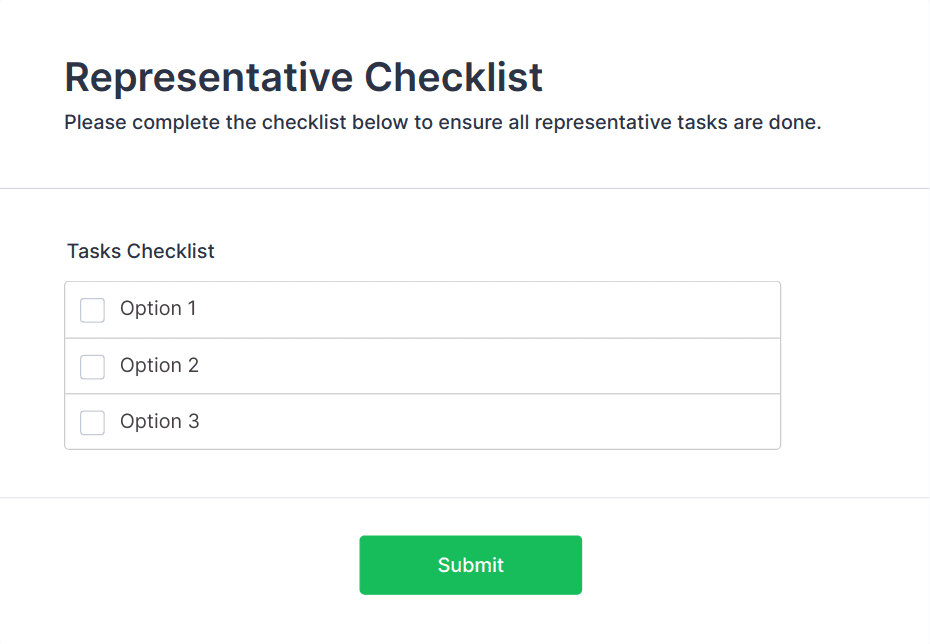Image resolution: width=930 pixels, height=644 pixels.
Task: Click the Submit button
Action: point(470,565)
